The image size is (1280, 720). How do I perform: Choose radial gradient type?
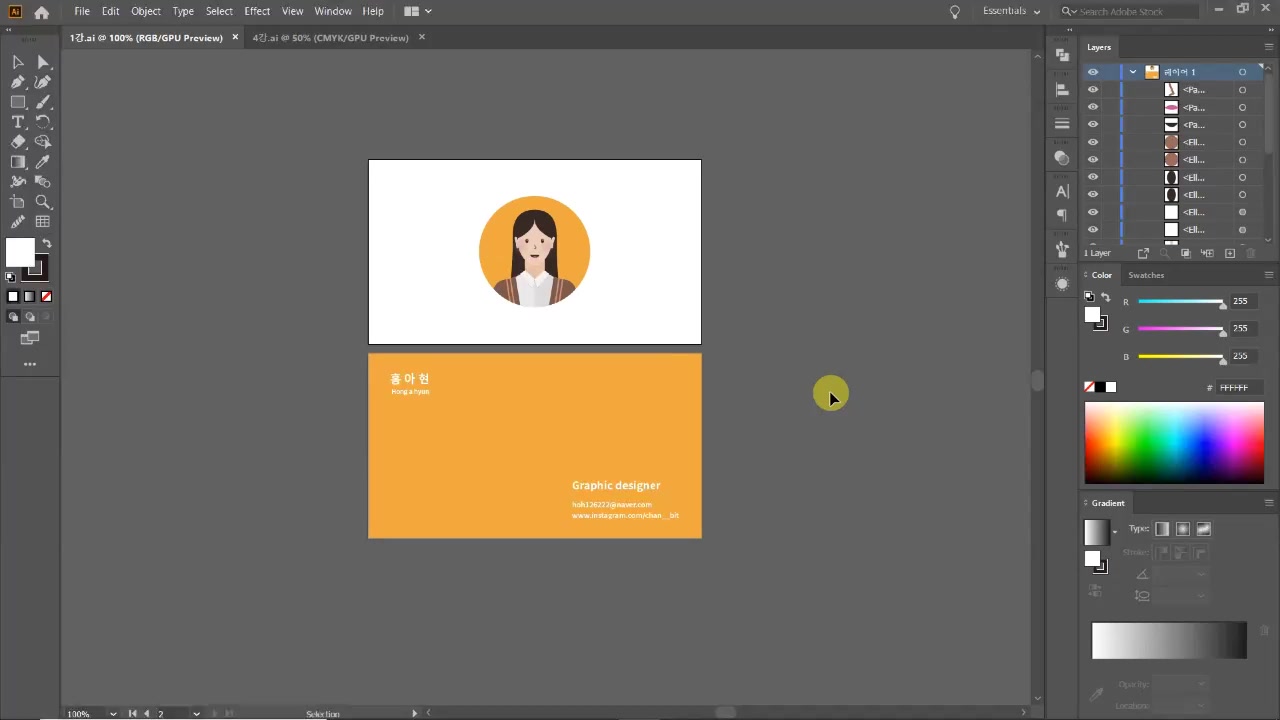(x=1183, y=529)
